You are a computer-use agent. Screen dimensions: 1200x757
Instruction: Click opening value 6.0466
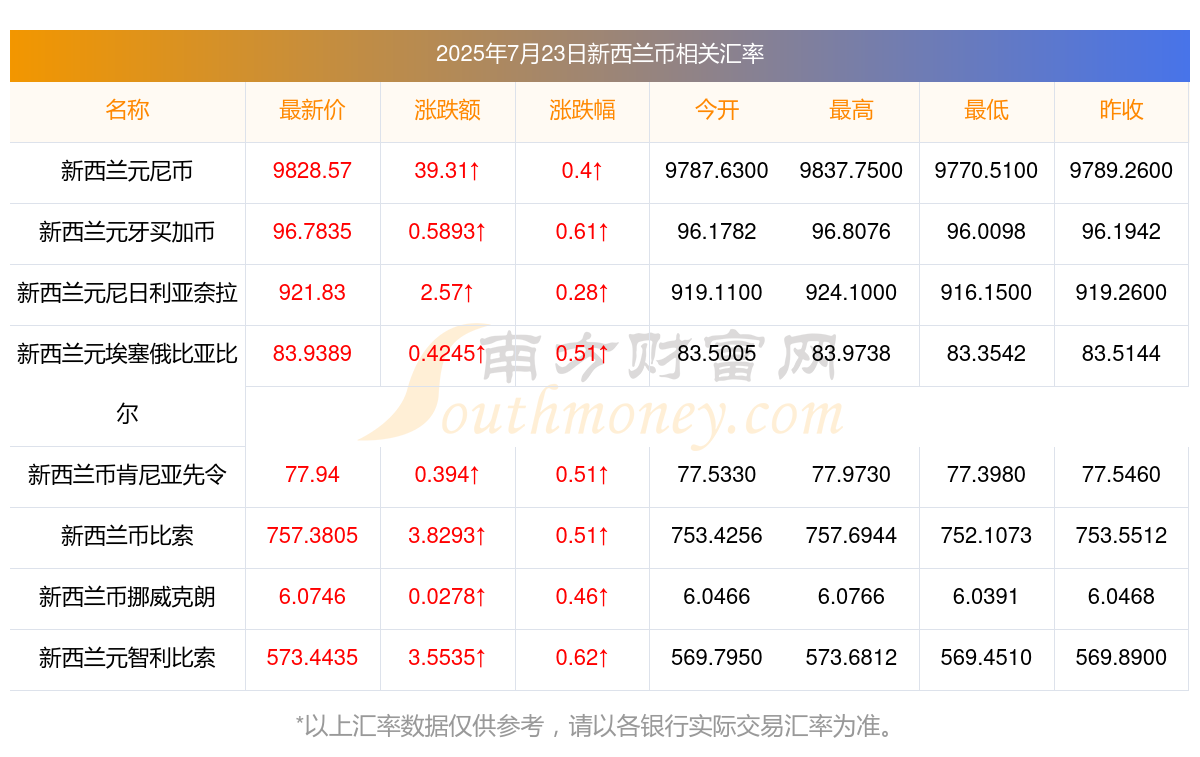click(x=716, y=597)
